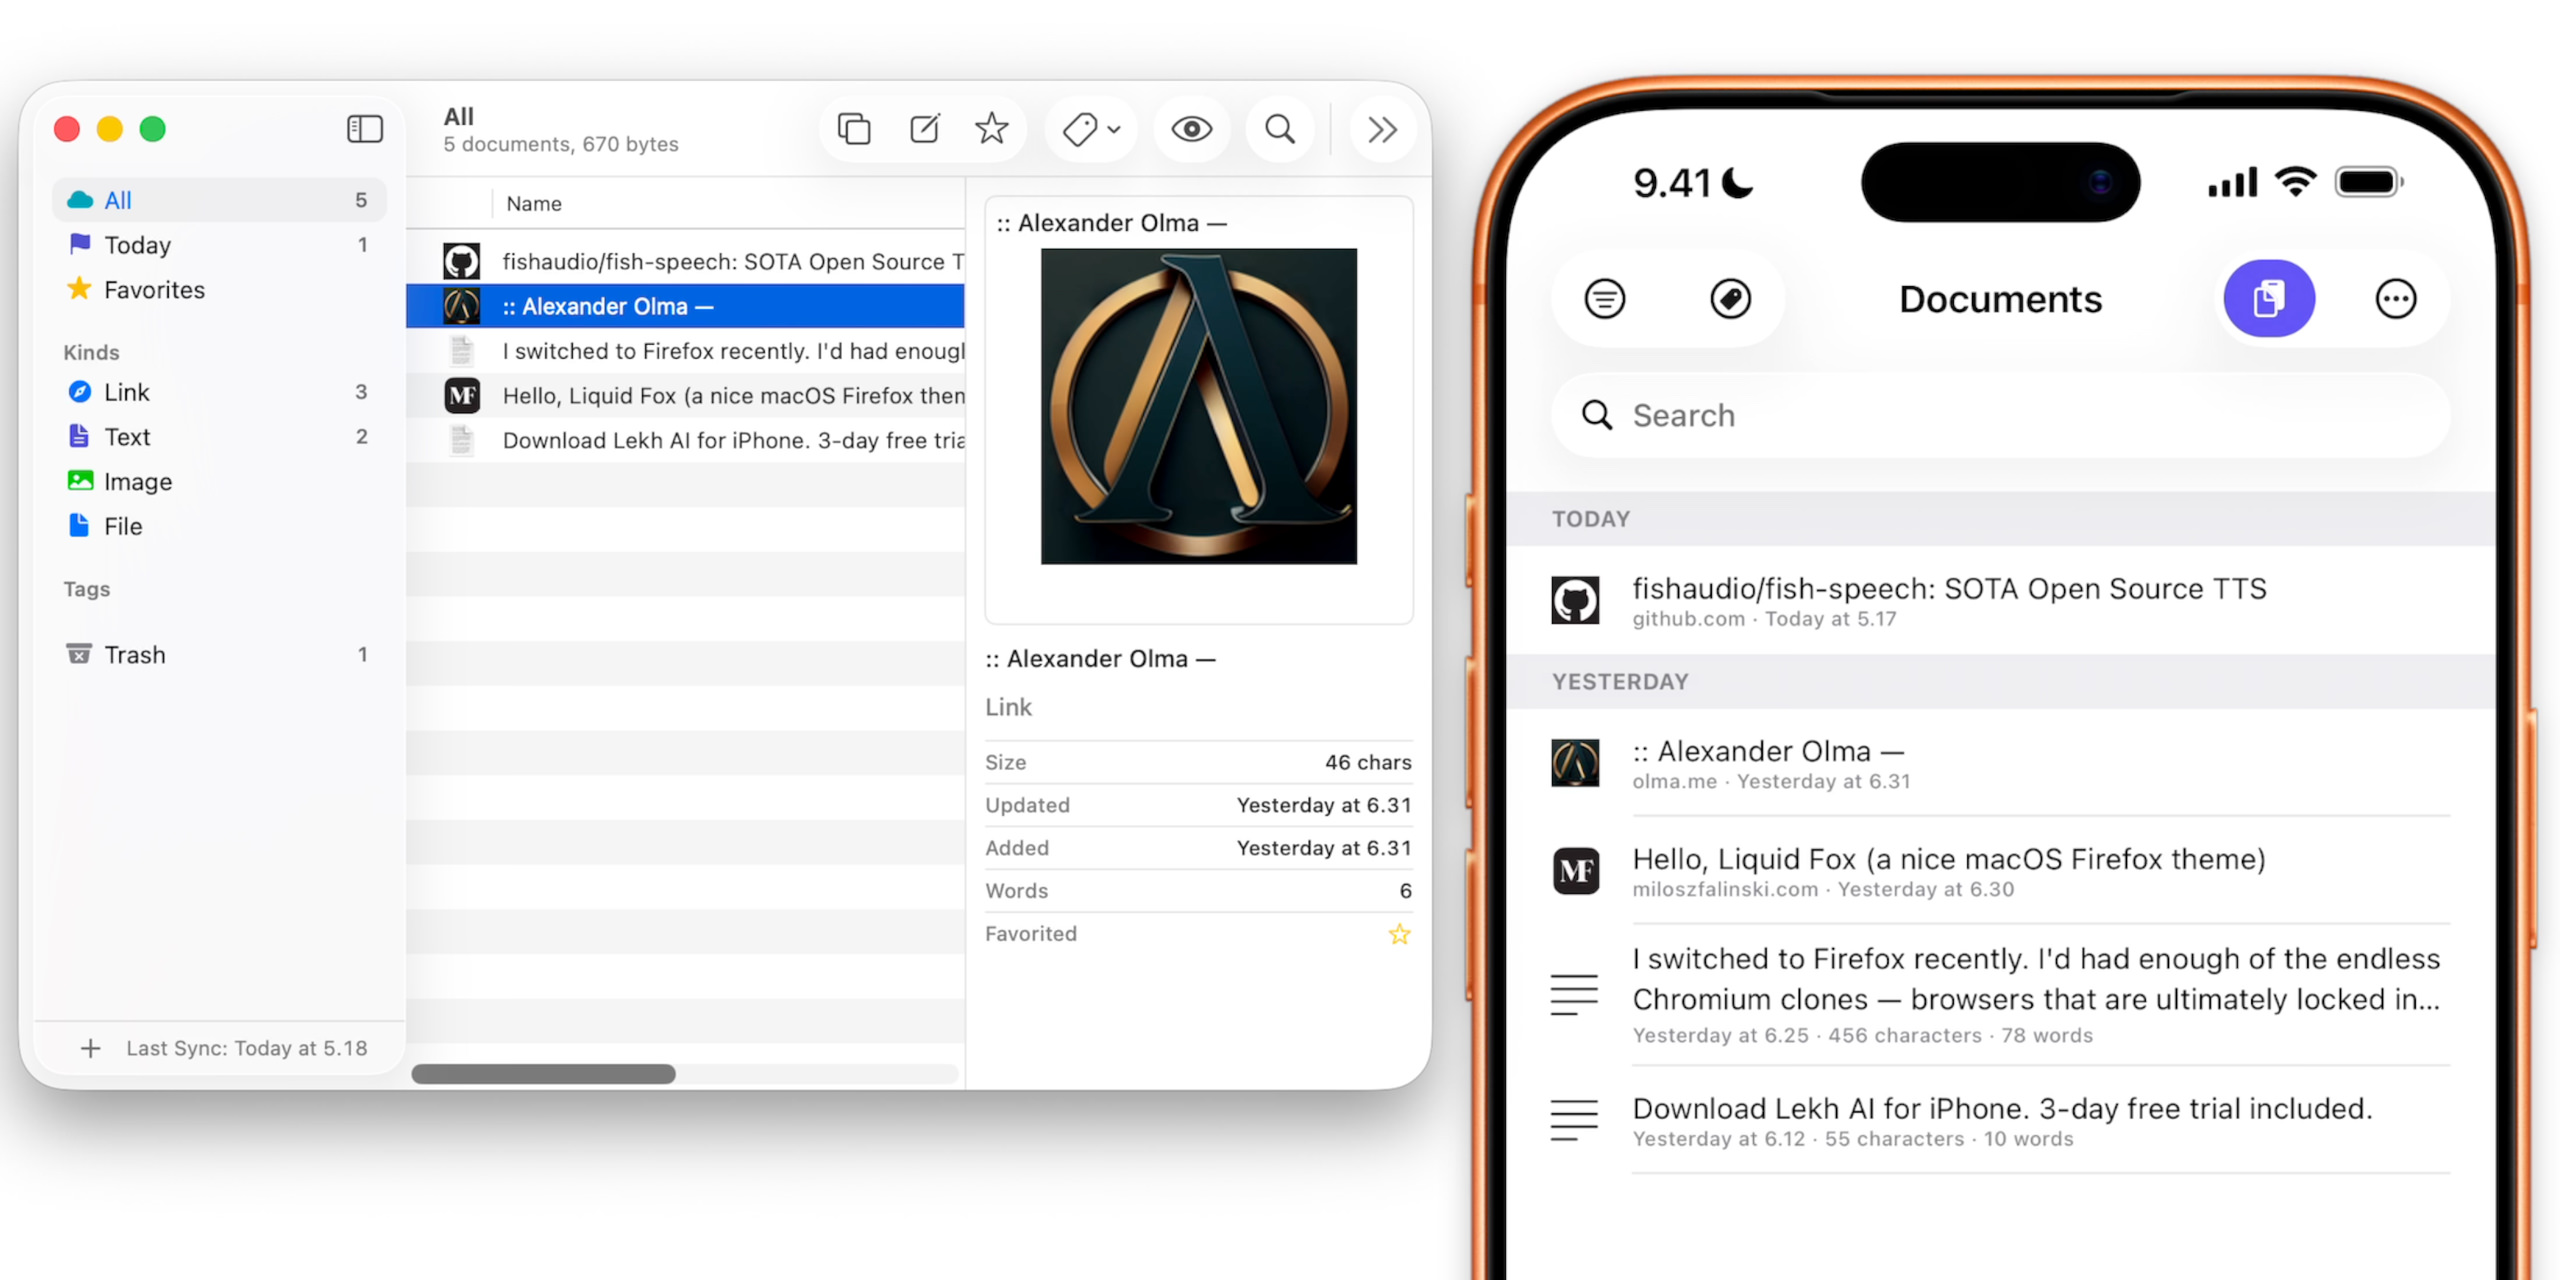Image resolution: width=2560 pixels, height=1280 pixels.
Task: Click the new document compose icon
Action: click(924, 129)
